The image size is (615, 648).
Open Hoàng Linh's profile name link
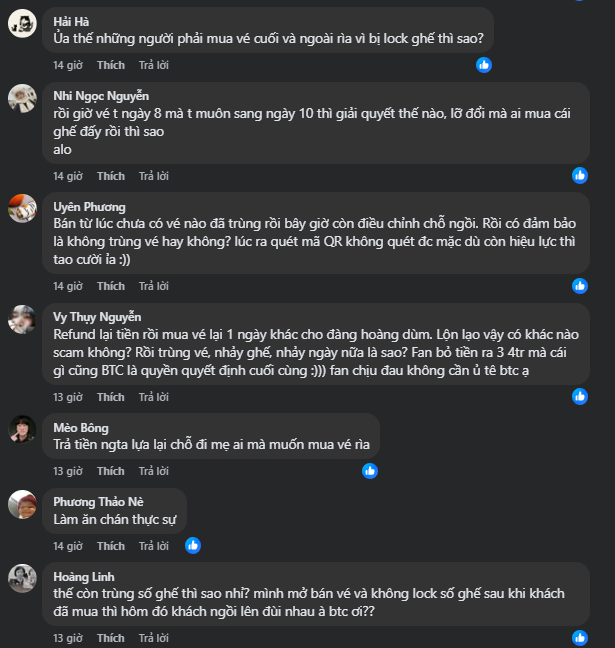point(84,576)
